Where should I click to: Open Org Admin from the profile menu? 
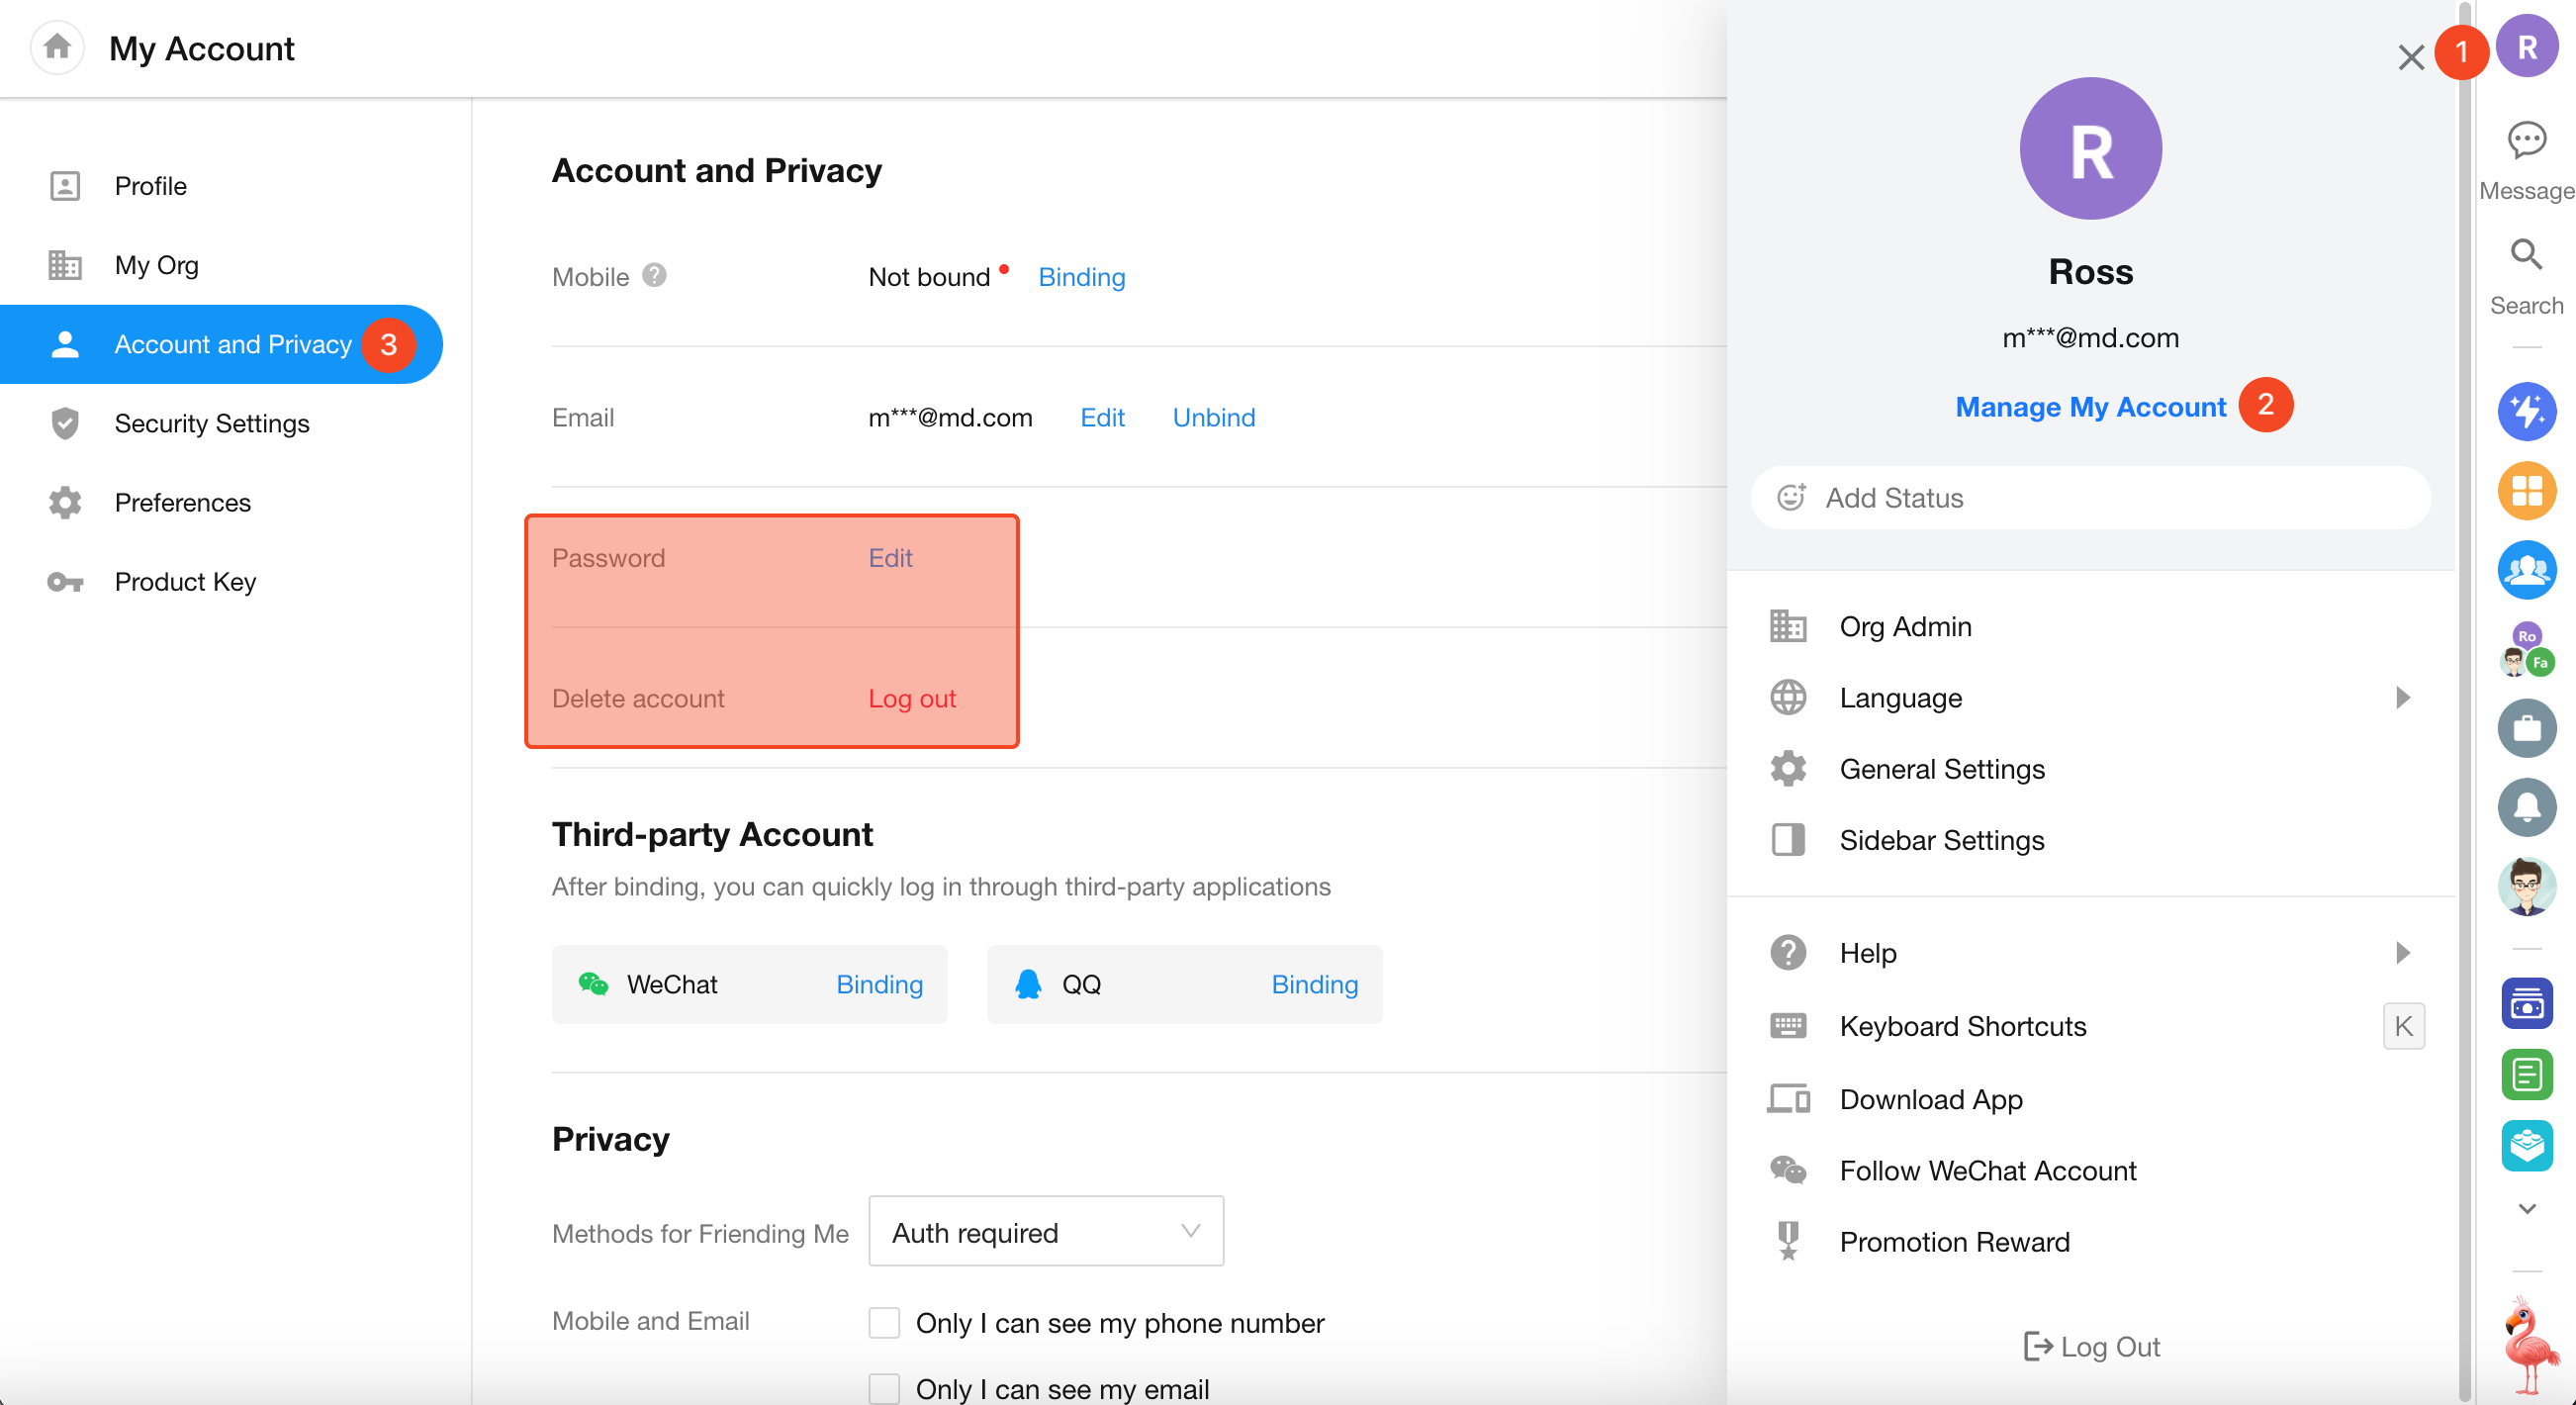pyautogui.click(x=1905, y=626)
